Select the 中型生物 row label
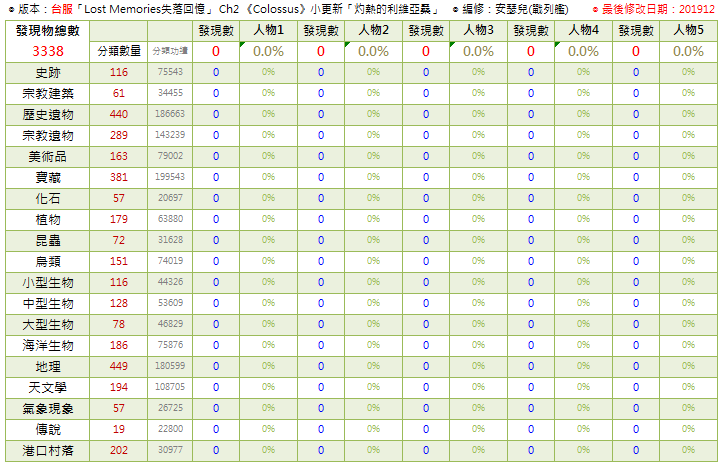 point(47,304)
